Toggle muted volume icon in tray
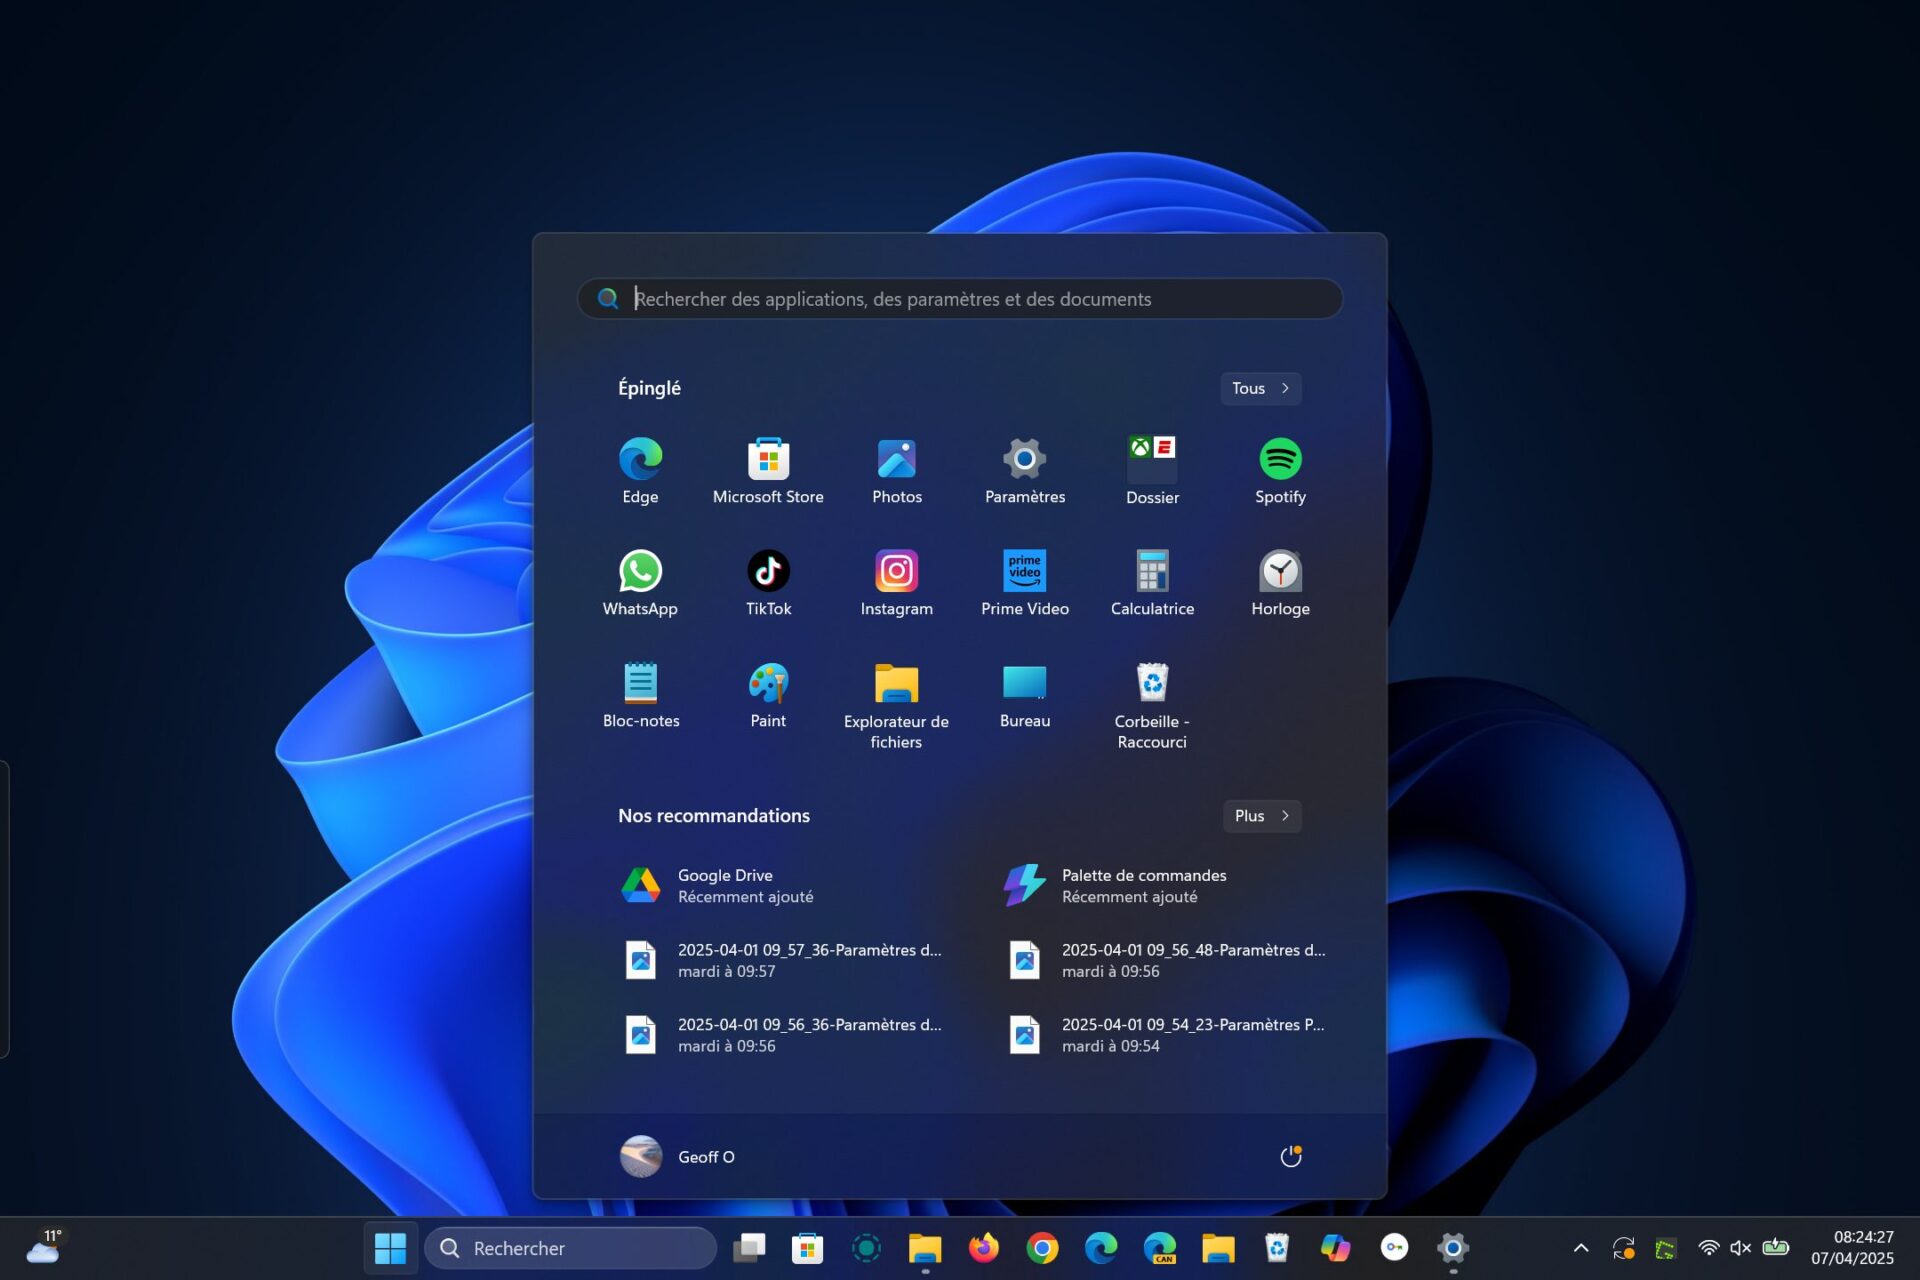 pos(1740,1248)
